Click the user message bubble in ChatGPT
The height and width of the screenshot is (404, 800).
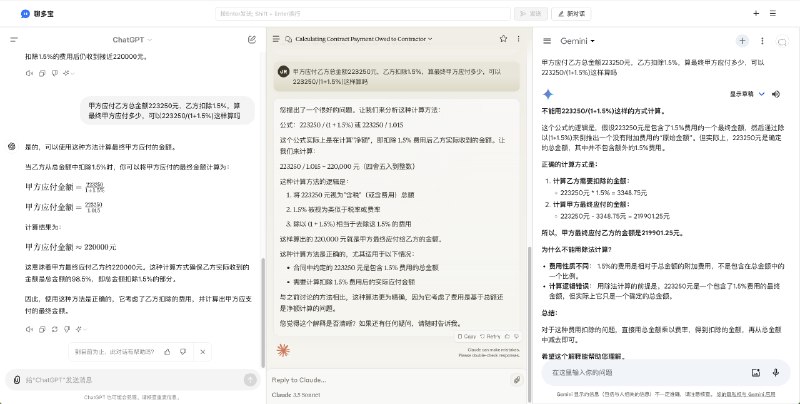pos(167,111)
